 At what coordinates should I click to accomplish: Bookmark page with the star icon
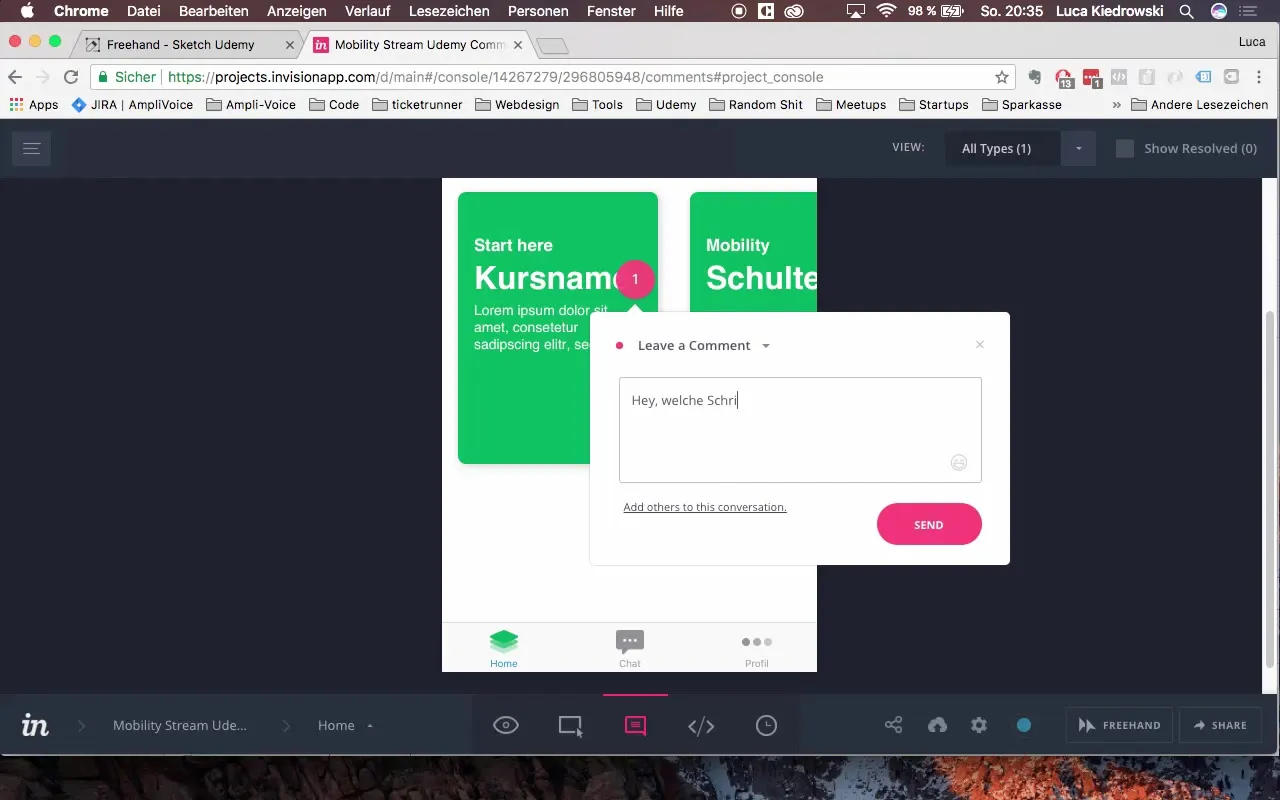click(1001, 77)
